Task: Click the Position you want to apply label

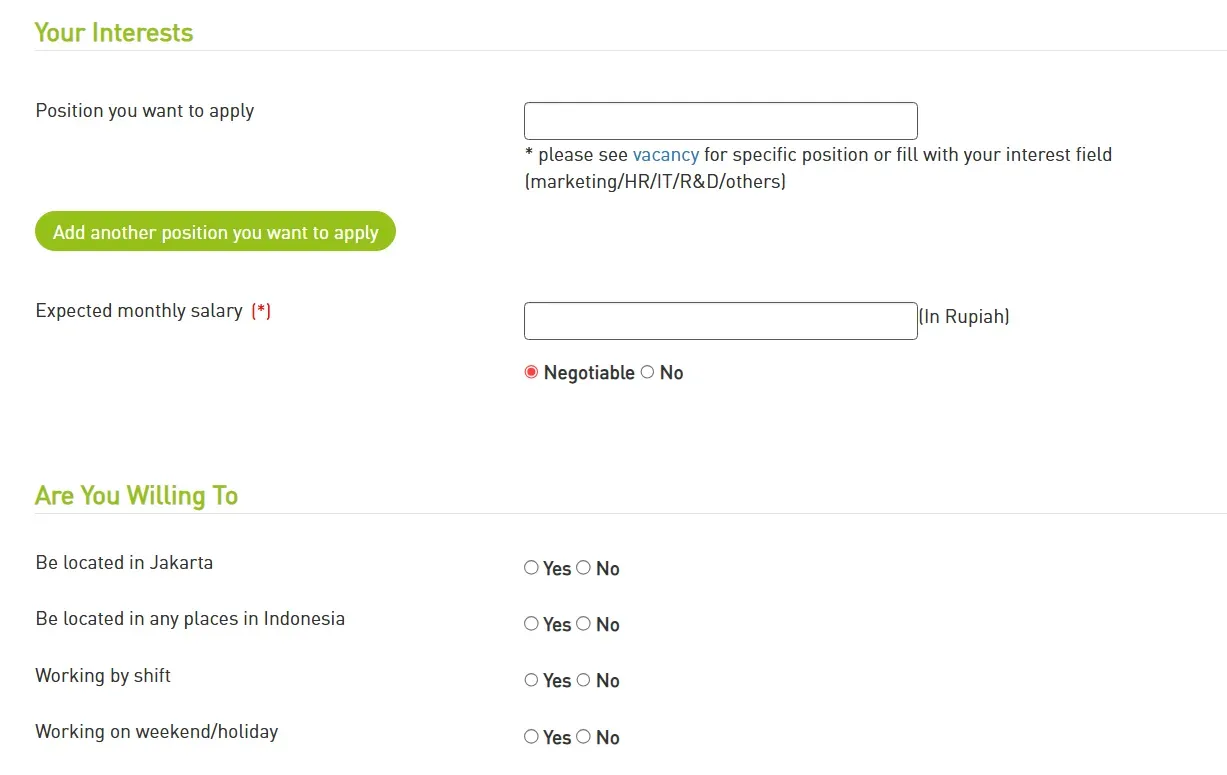Action: tap(145, 111)
